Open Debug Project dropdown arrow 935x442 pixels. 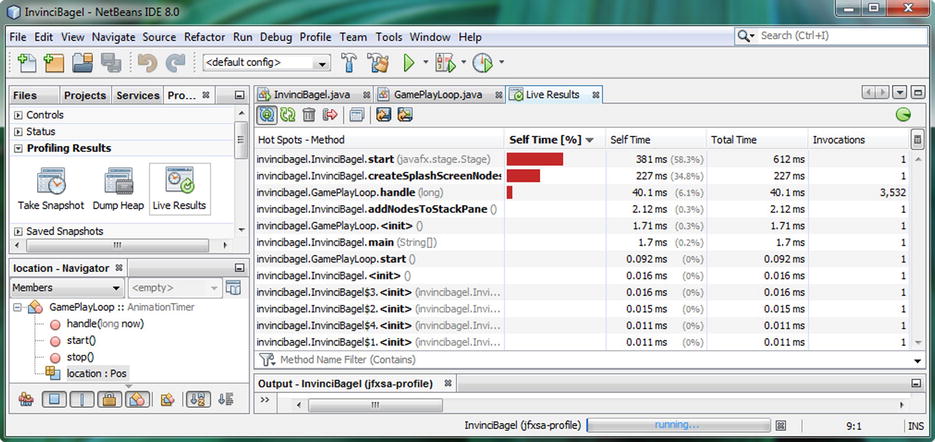coord(463,62)
